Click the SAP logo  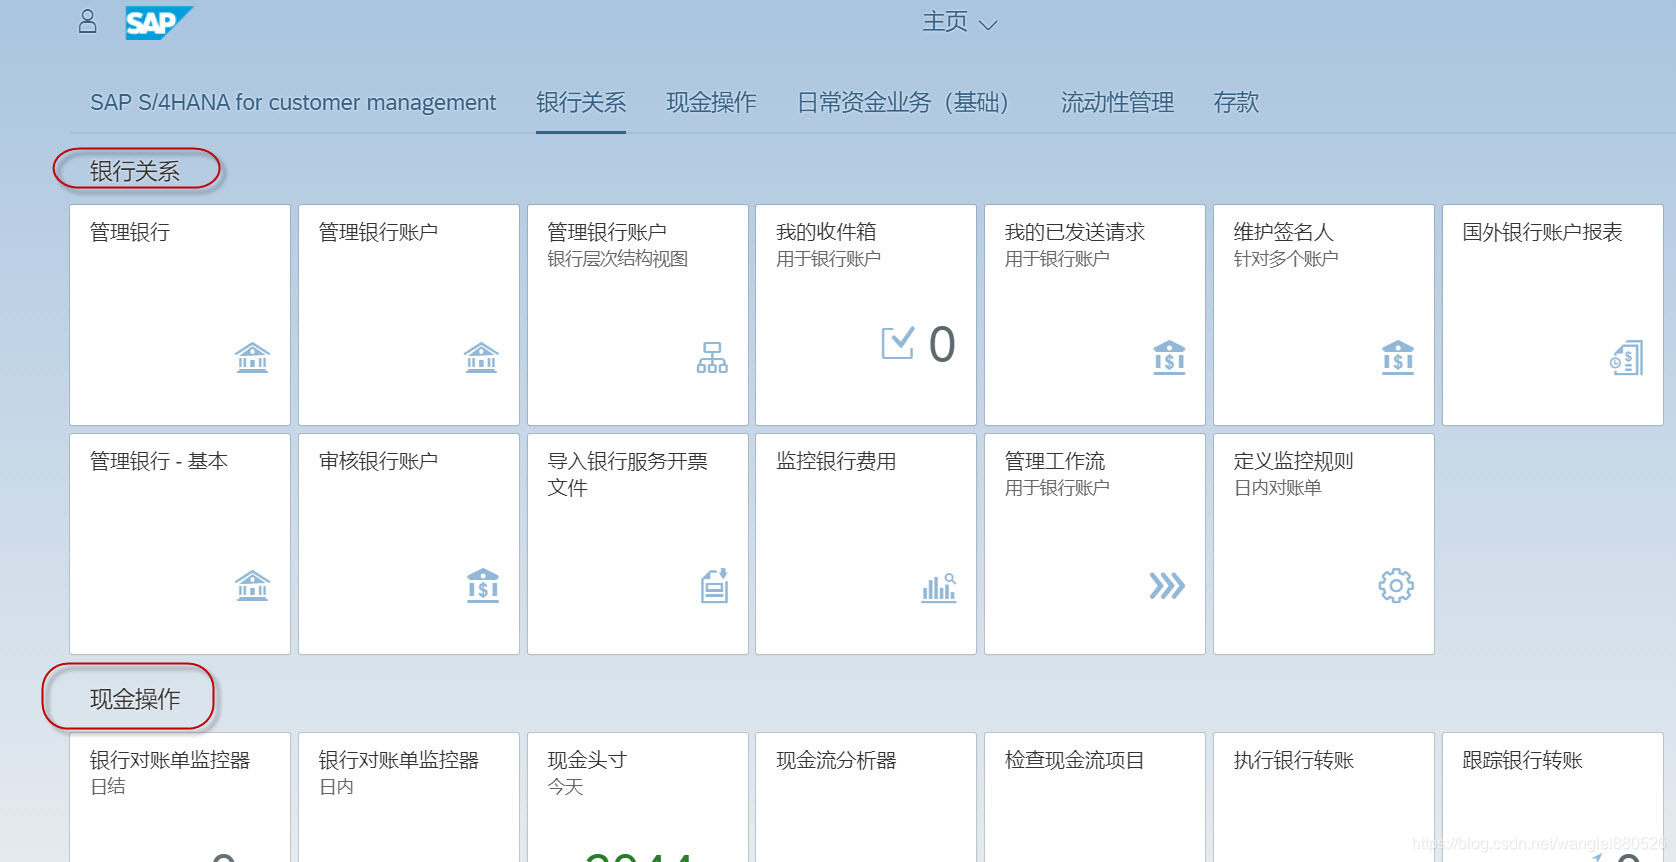(x=158, y=23)
